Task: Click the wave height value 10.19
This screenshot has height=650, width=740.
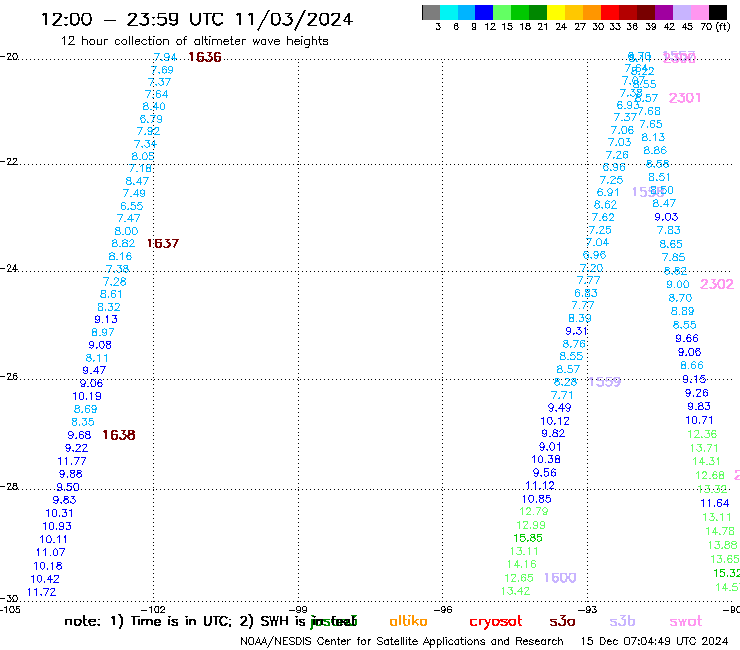Action: point(87,397)
